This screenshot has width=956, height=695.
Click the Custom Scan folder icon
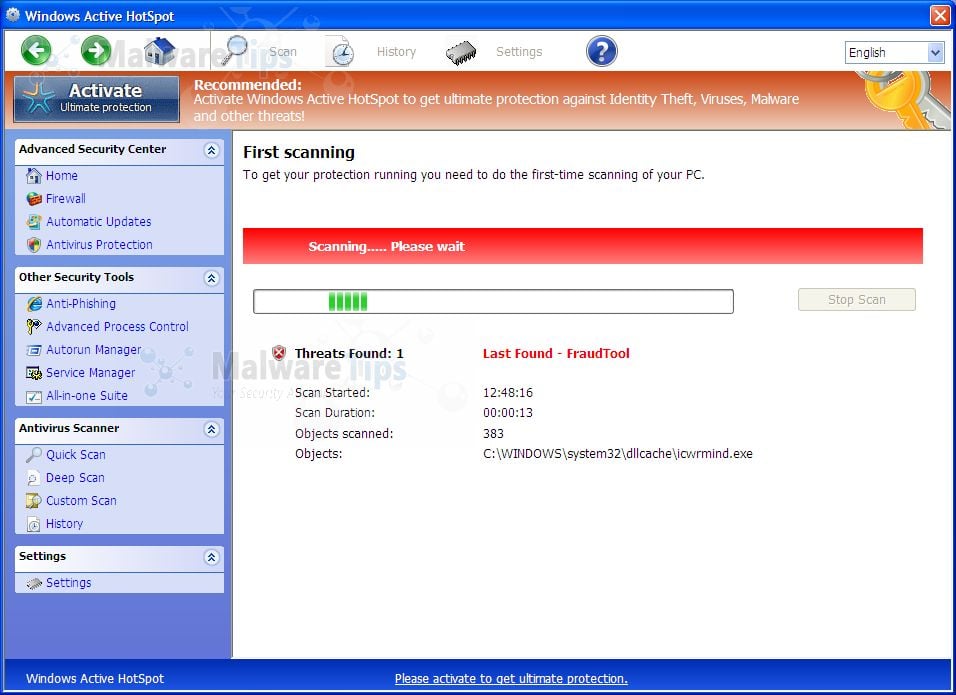click(34, 501)
